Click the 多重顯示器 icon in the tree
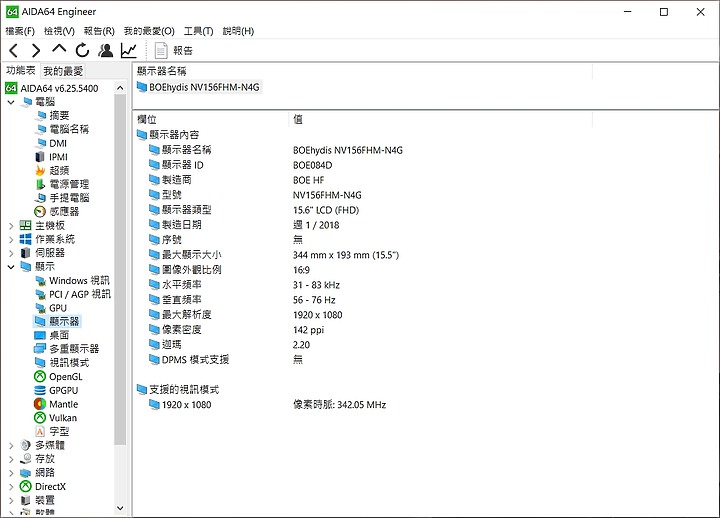The width and height of the screenshot is (720, 518). 40,349
